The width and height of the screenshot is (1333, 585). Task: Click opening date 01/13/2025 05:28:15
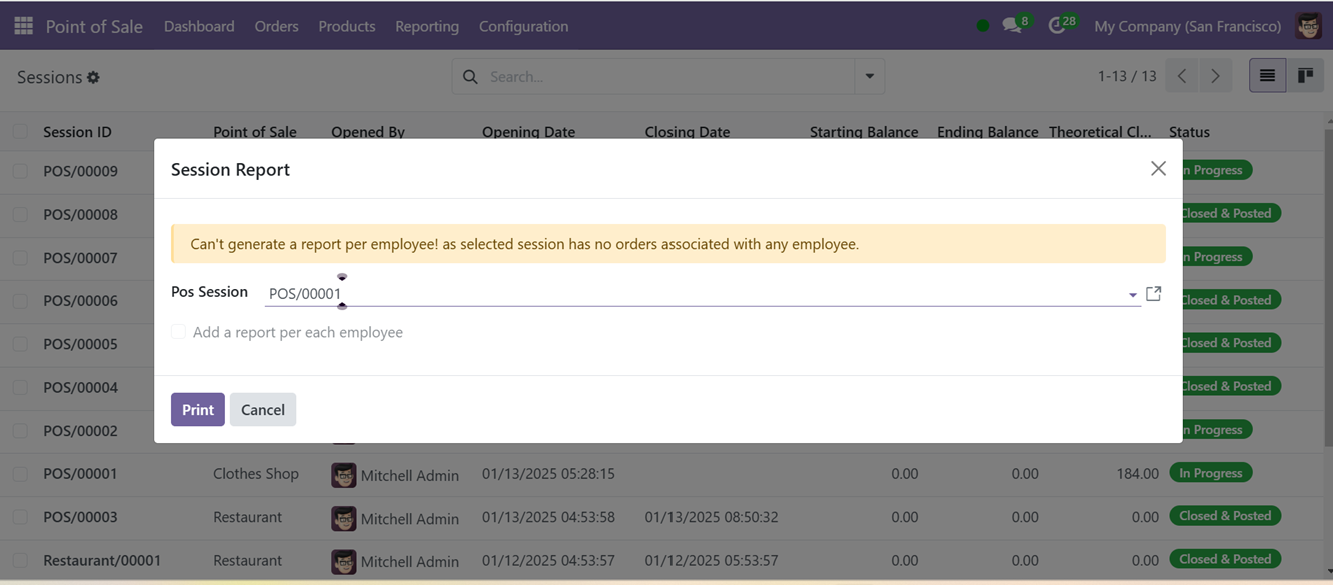[548, 474]
